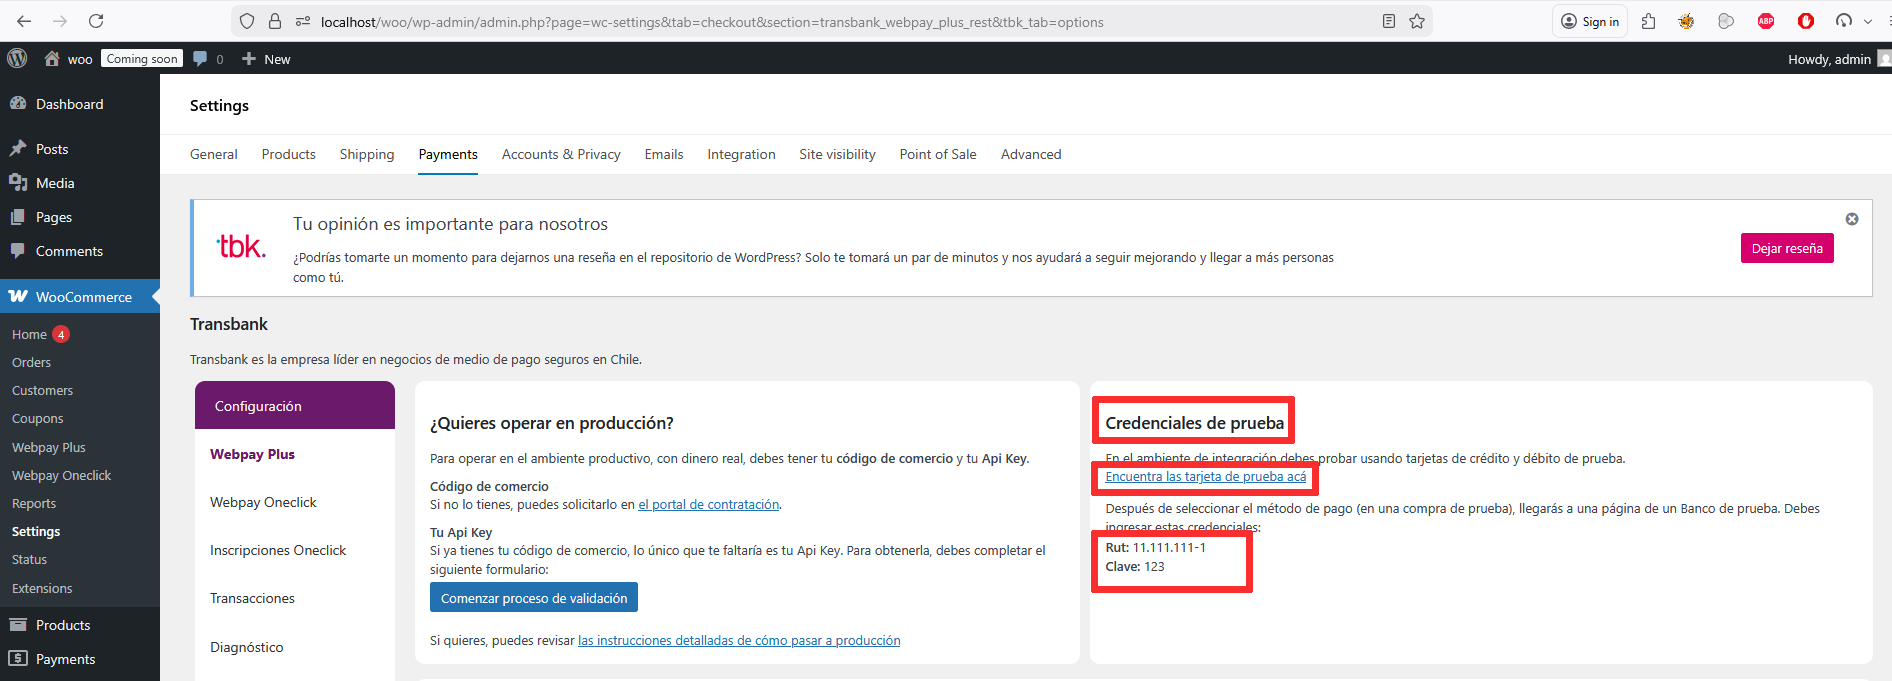Select Webpay Oneclick in Transbank panel
This screenshot has height=681, width=1892.
[x=263, y=502]
